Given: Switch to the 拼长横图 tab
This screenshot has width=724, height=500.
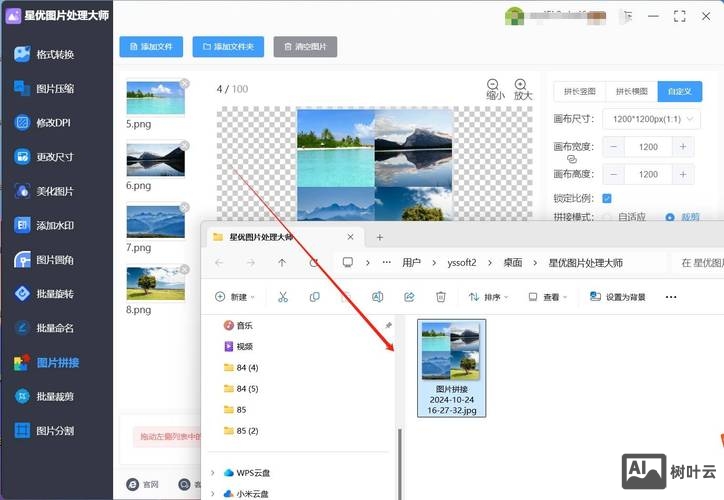Looking at the screenshot, I should [632, 91].
